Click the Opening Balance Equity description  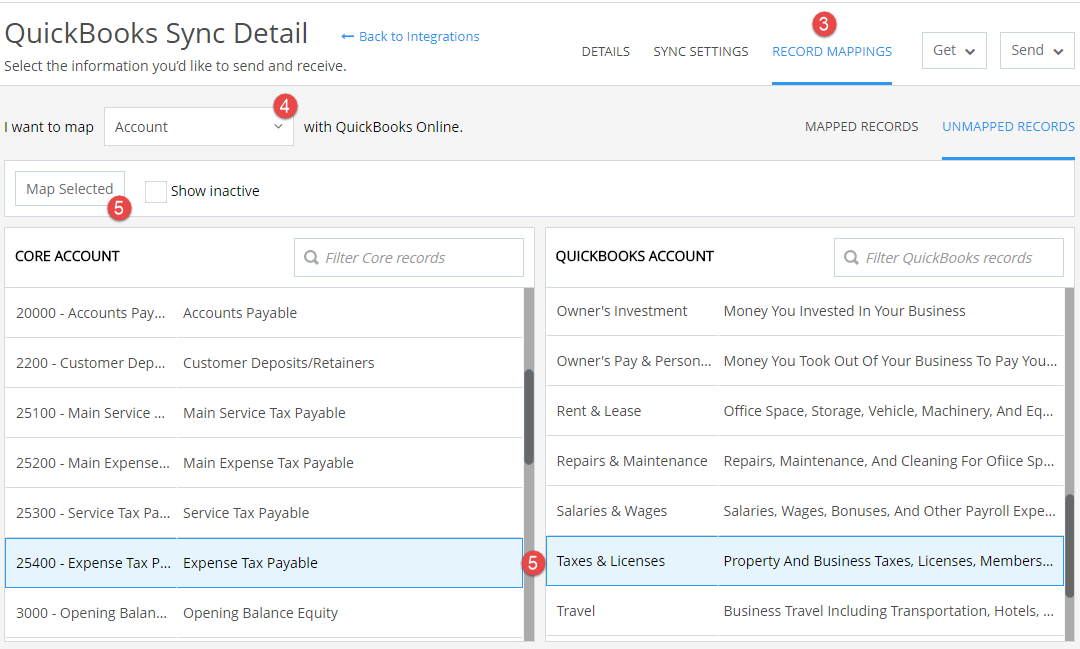point(260,613)
